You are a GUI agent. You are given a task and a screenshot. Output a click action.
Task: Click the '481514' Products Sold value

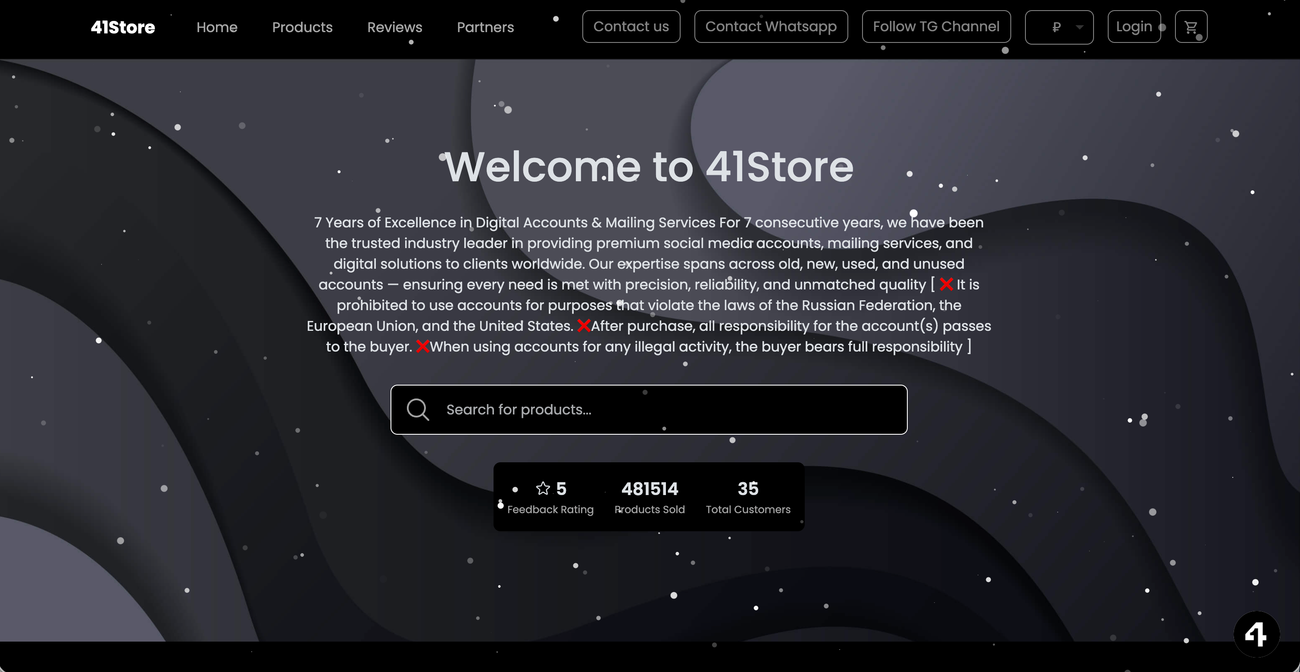pos(650,488)
